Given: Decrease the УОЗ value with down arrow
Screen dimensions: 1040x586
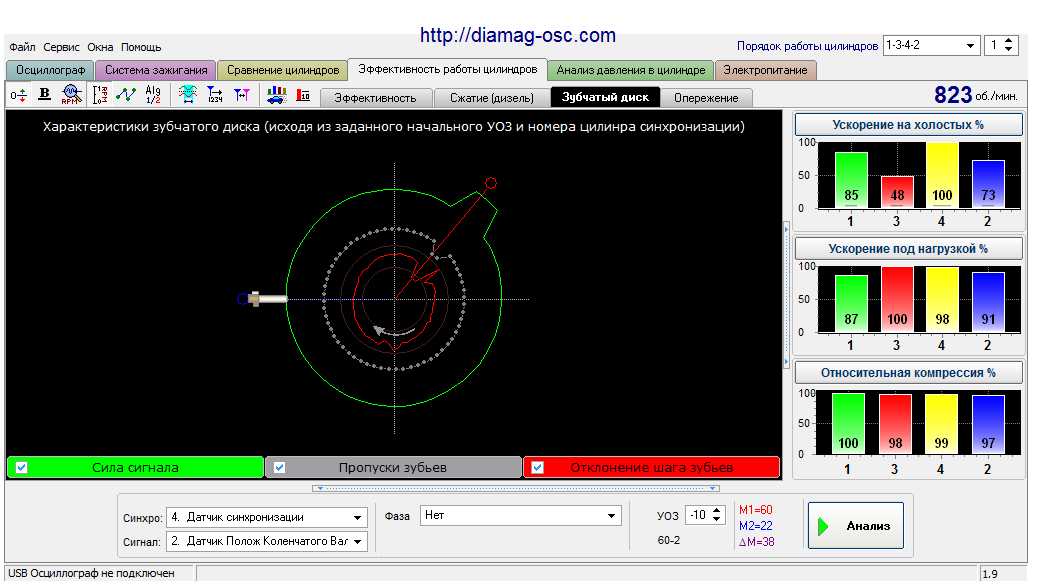Looking at the screenshot, I should point(716,519).
